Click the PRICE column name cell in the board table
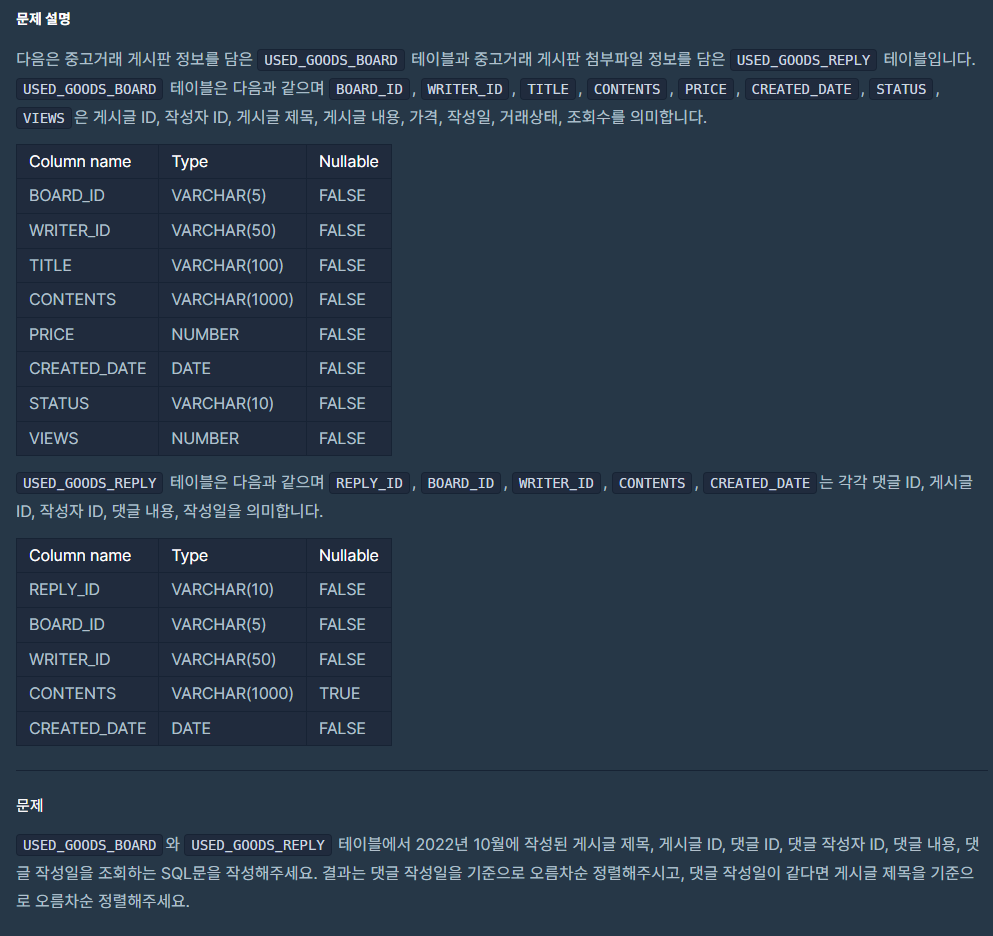The height and width of the screenshot is (936, 993). [x=87, y=334]
